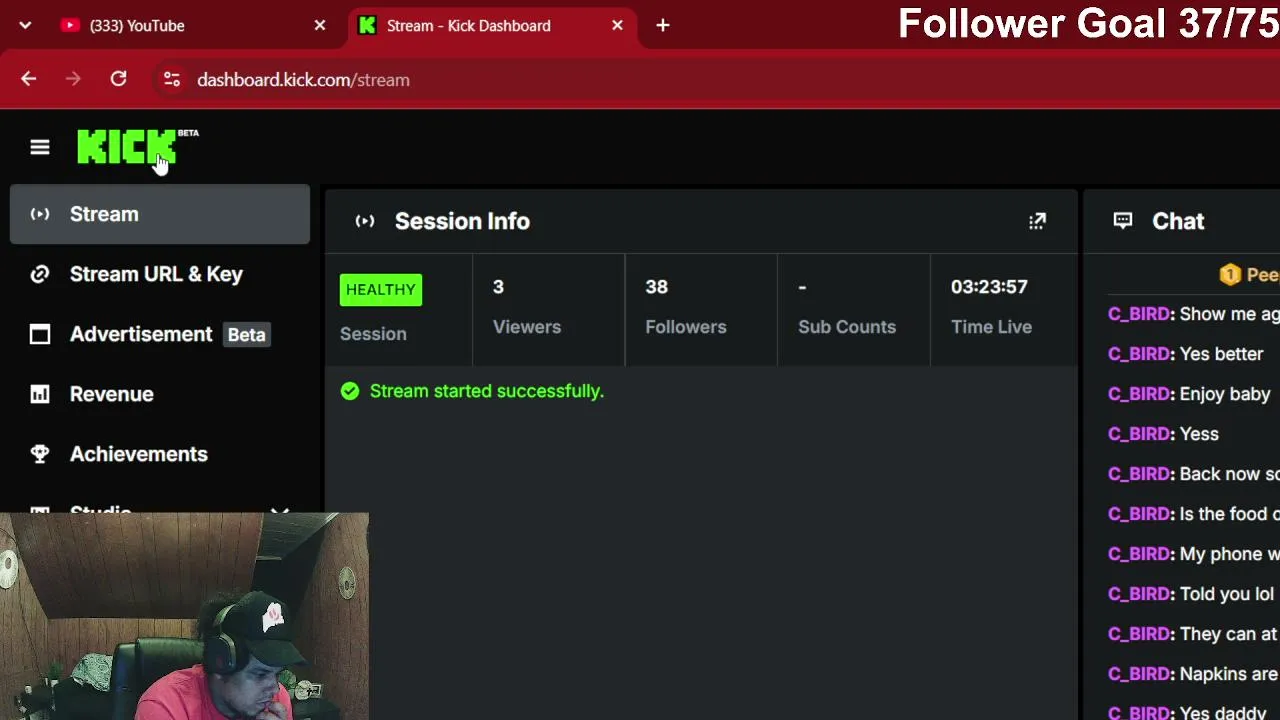This screenshot has height=720, width=1280.
Task: Reload the Kick dashboard page
Action: [x=118, y=79]
